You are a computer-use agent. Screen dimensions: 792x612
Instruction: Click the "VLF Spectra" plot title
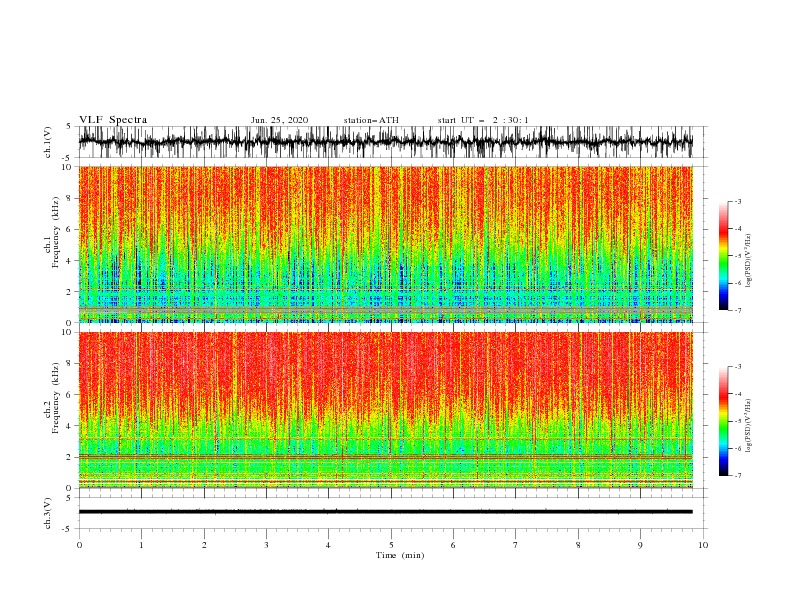(113, 120)
